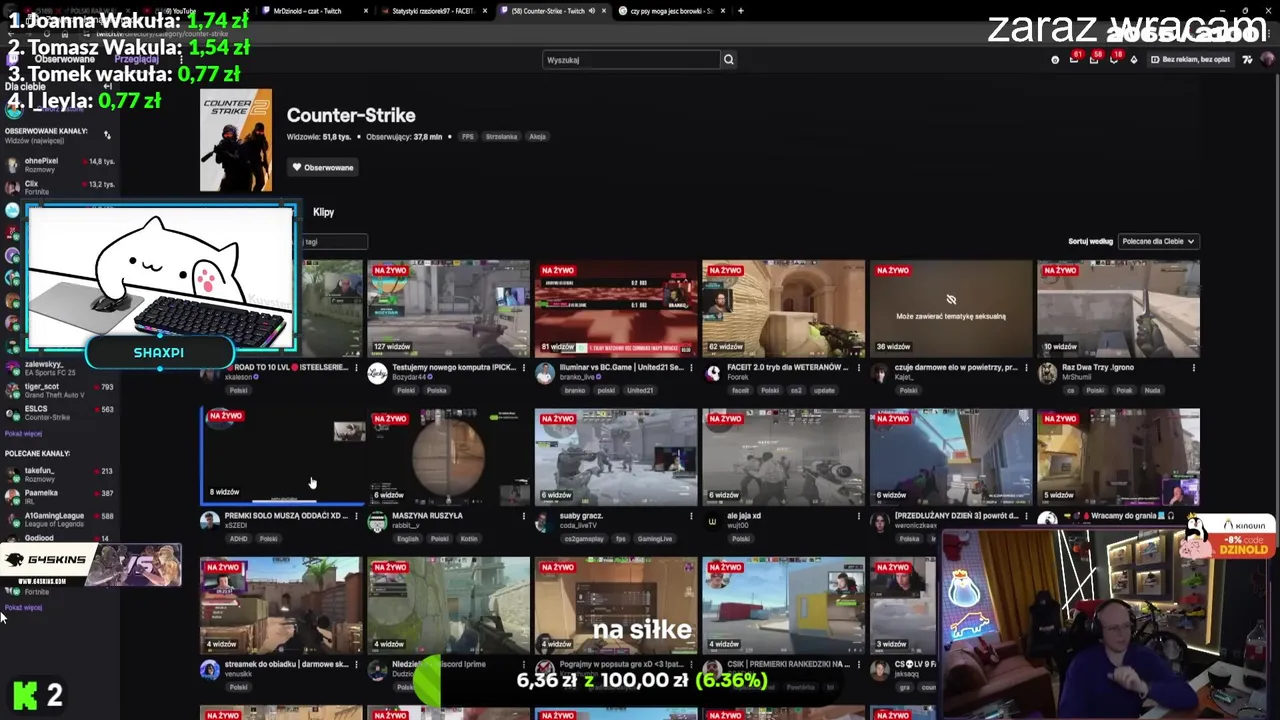Switch to the Statystyki rzeziorek97 browser tab

433,11
